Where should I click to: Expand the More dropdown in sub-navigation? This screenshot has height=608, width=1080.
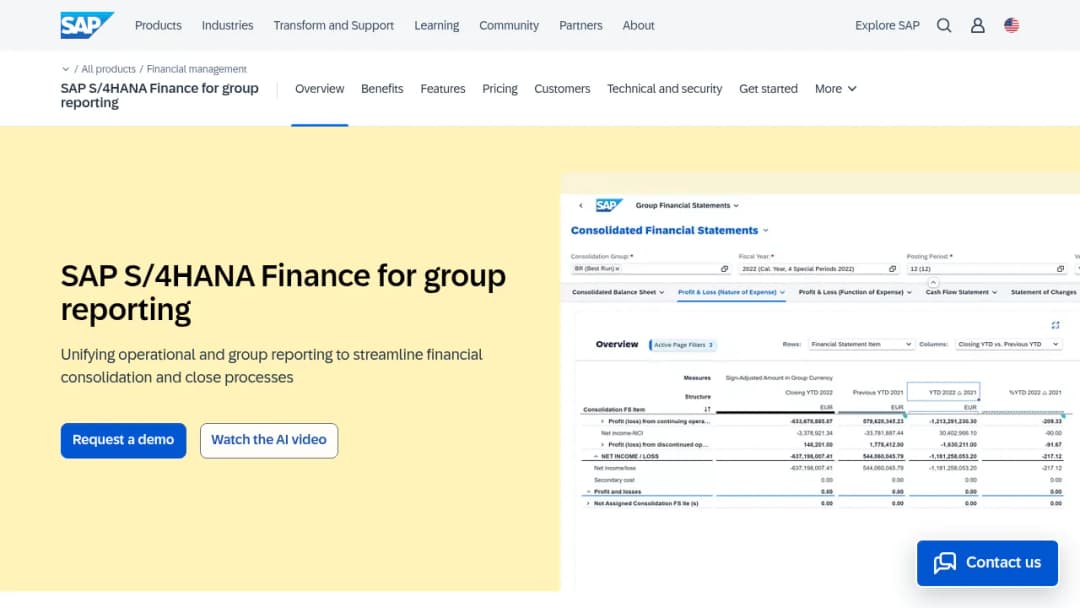tap(835, 89)
